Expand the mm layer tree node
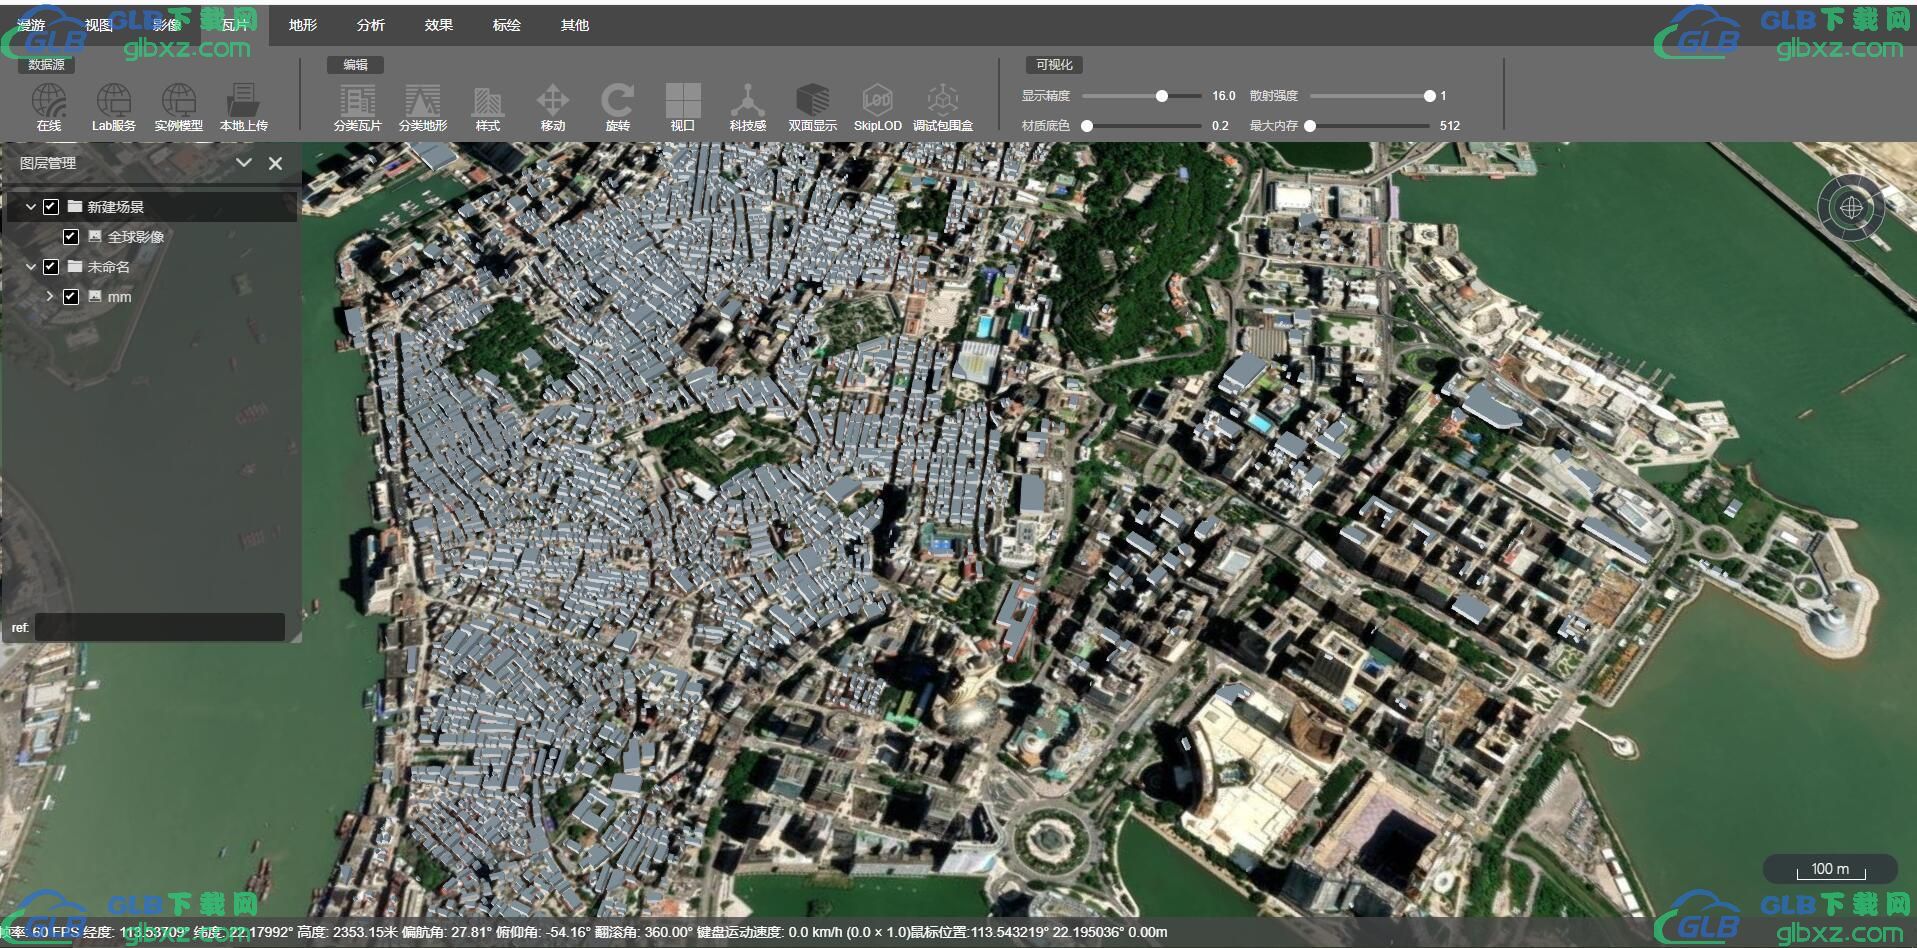The width and height of the screenshot is (1917, 948). click(x=50, y=297)
